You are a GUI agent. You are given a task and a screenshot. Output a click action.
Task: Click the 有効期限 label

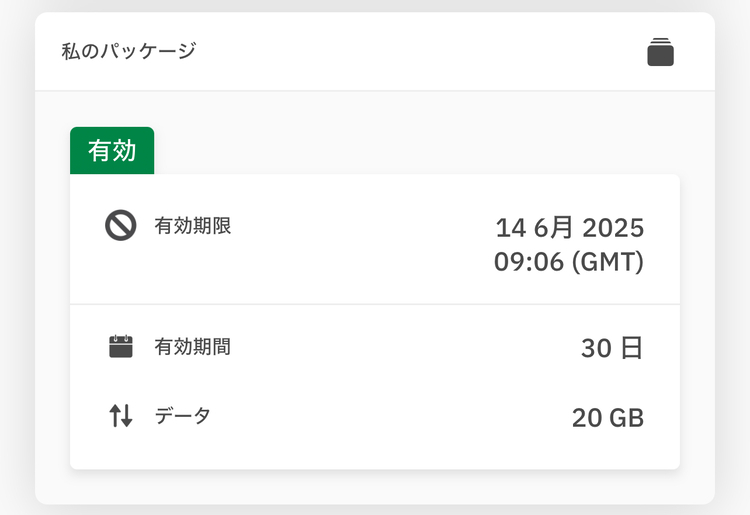tap(193, 226)
